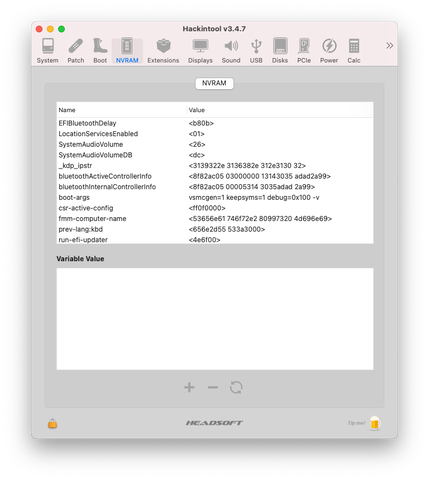Close the Hackintool window

click(x=39, y=29)
